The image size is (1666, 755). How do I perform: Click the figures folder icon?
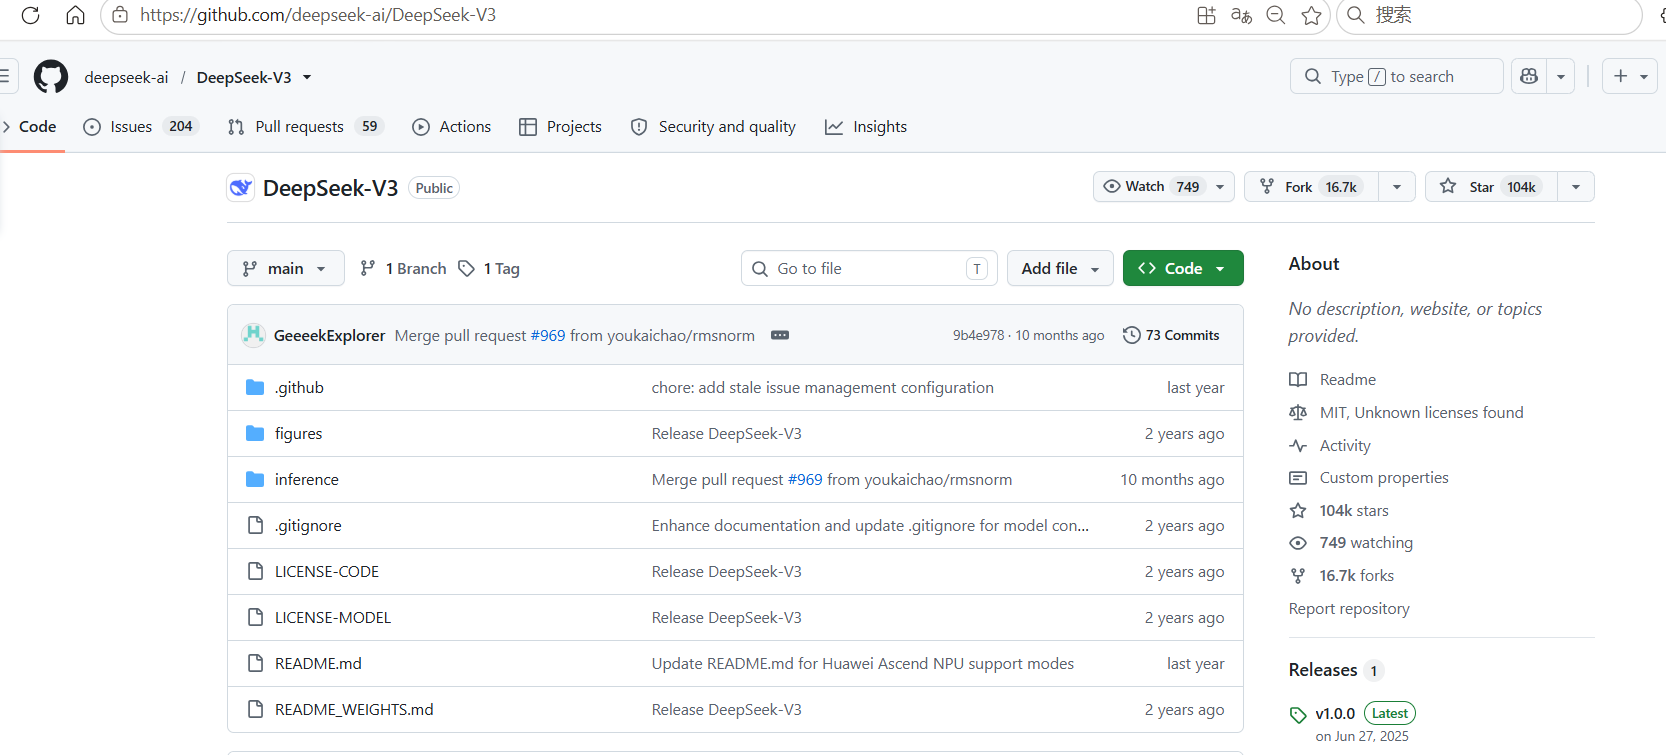255,433
